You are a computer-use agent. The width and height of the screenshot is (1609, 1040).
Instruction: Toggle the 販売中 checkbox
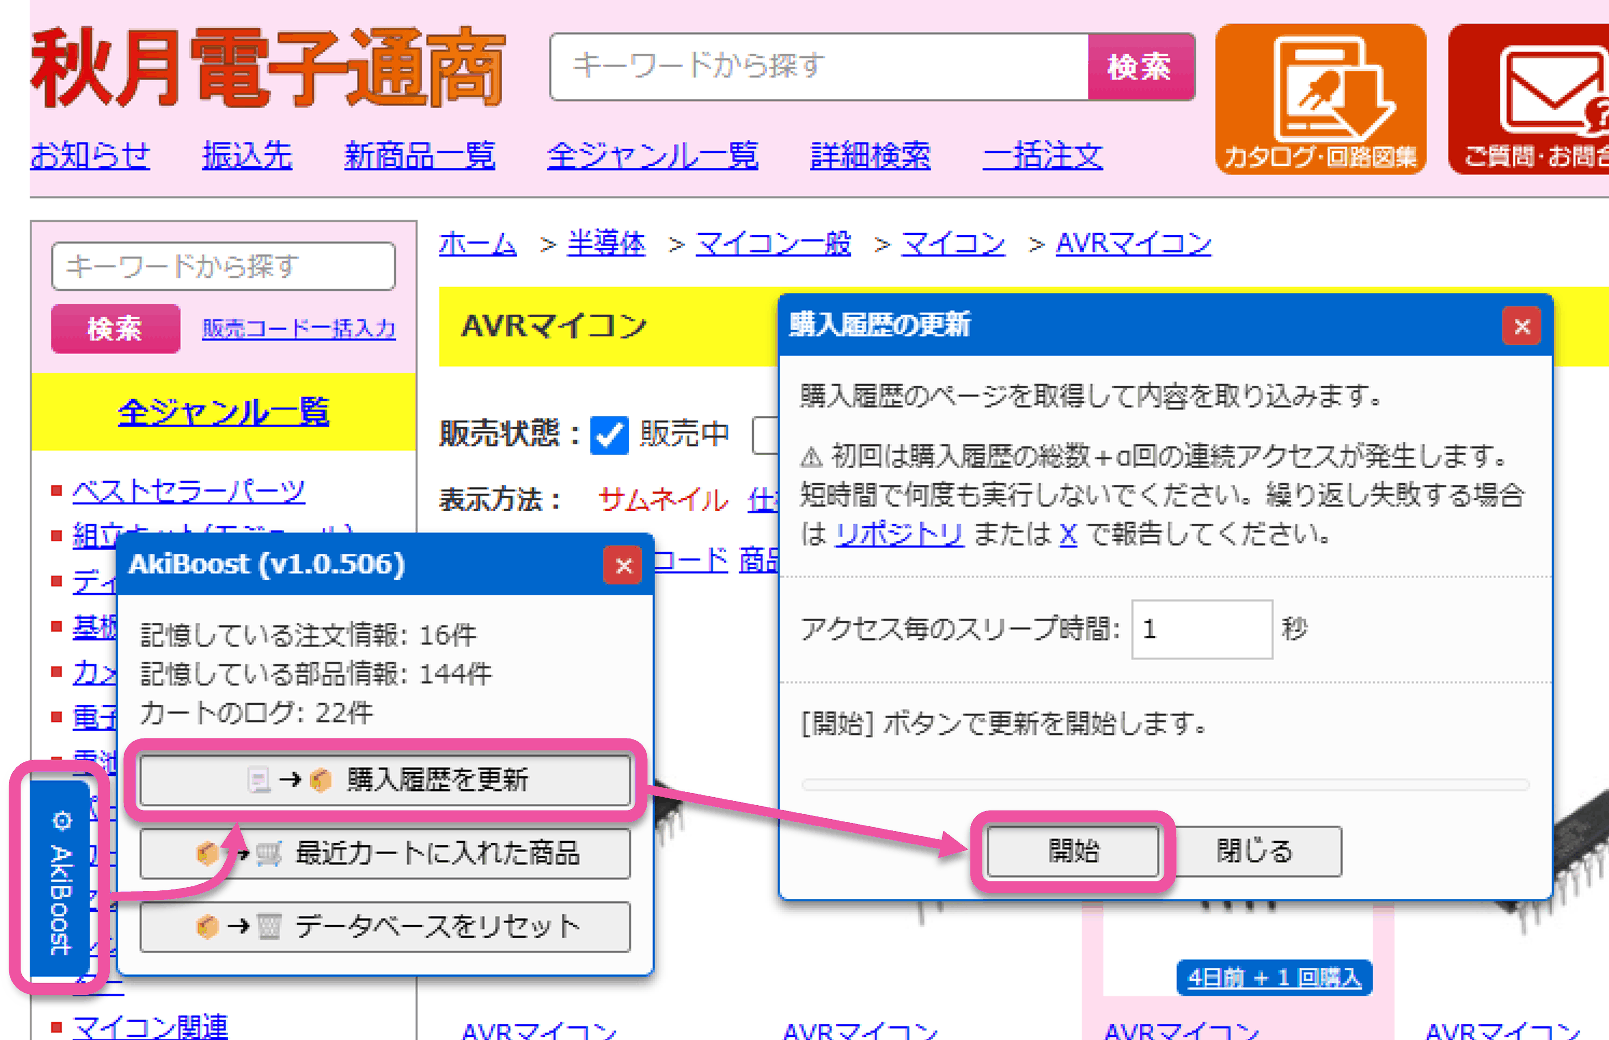[x=609, y=435]
